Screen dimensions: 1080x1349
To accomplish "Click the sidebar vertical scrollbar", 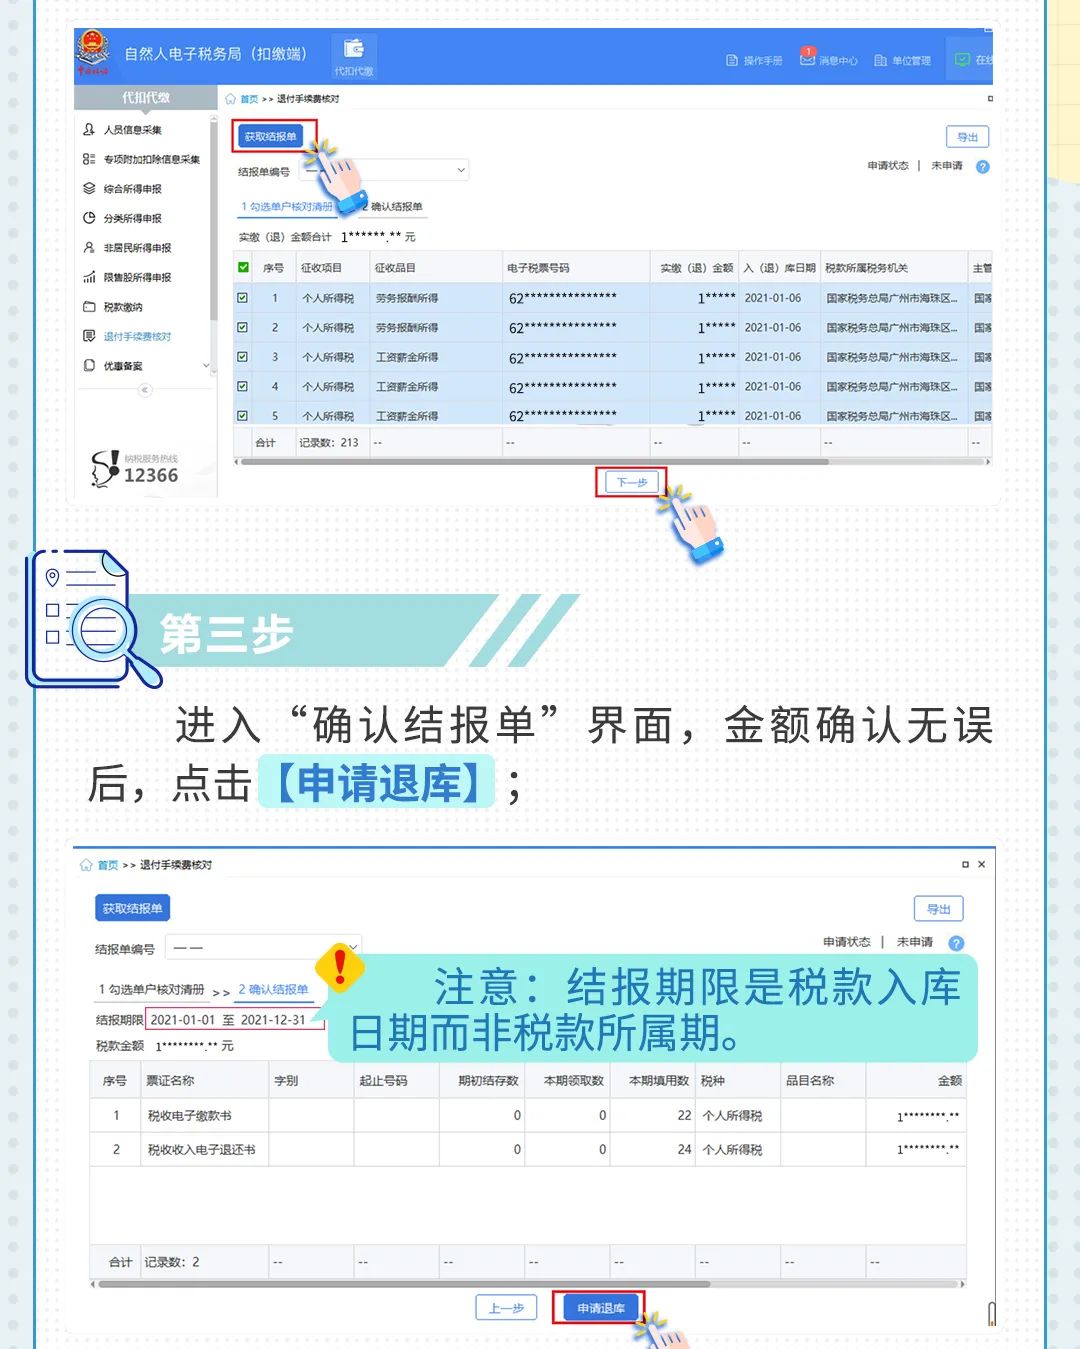I will point(213,220).
